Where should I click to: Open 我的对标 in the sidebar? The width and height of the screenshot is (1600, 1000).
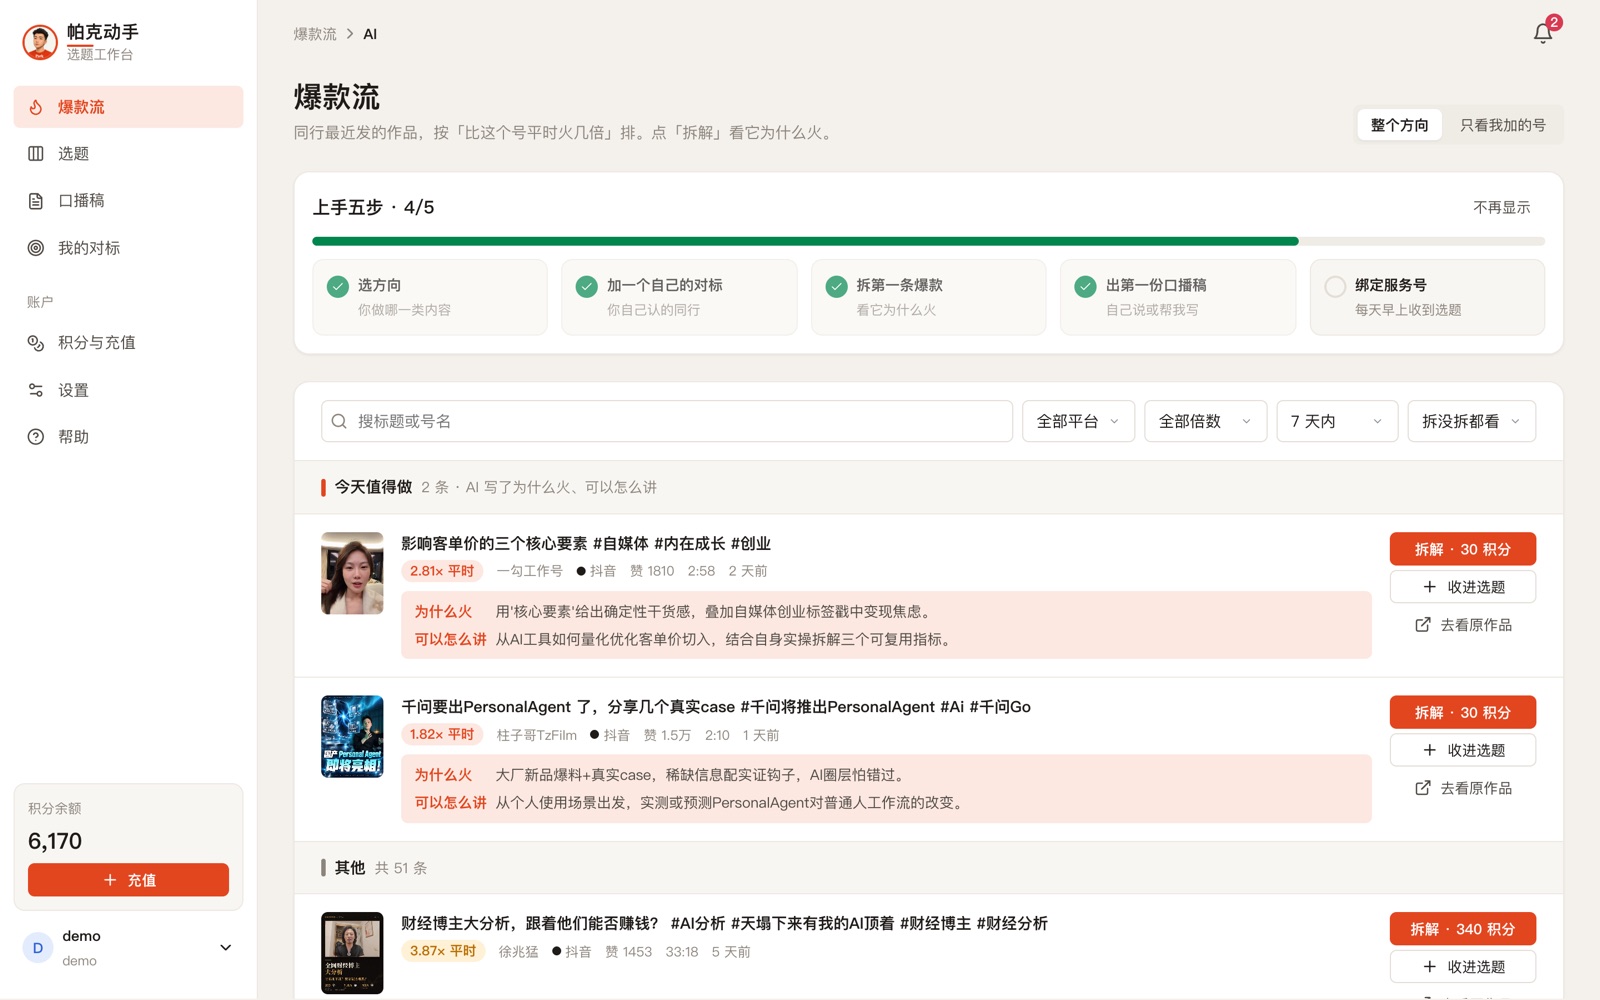click(128, 248)
